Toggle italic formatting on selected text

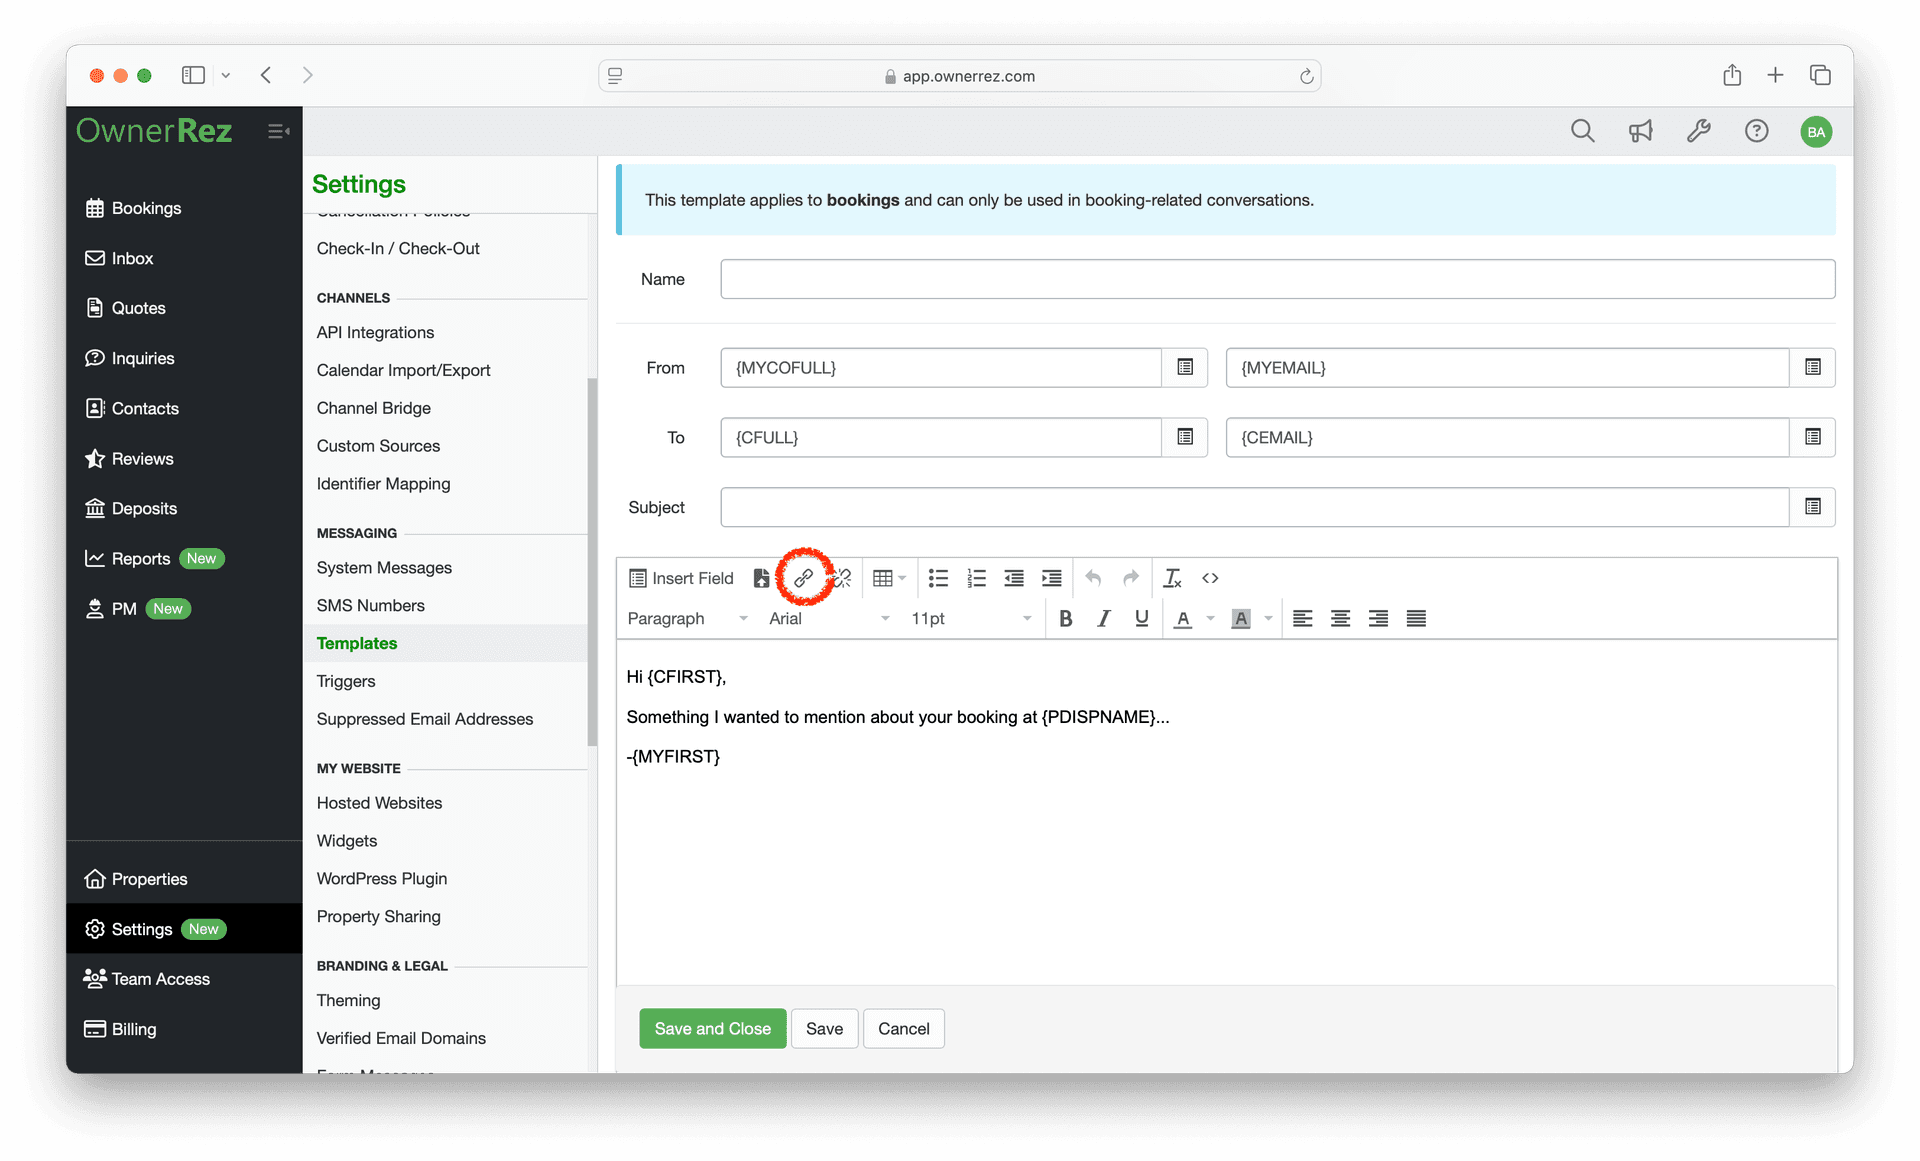1103,617
